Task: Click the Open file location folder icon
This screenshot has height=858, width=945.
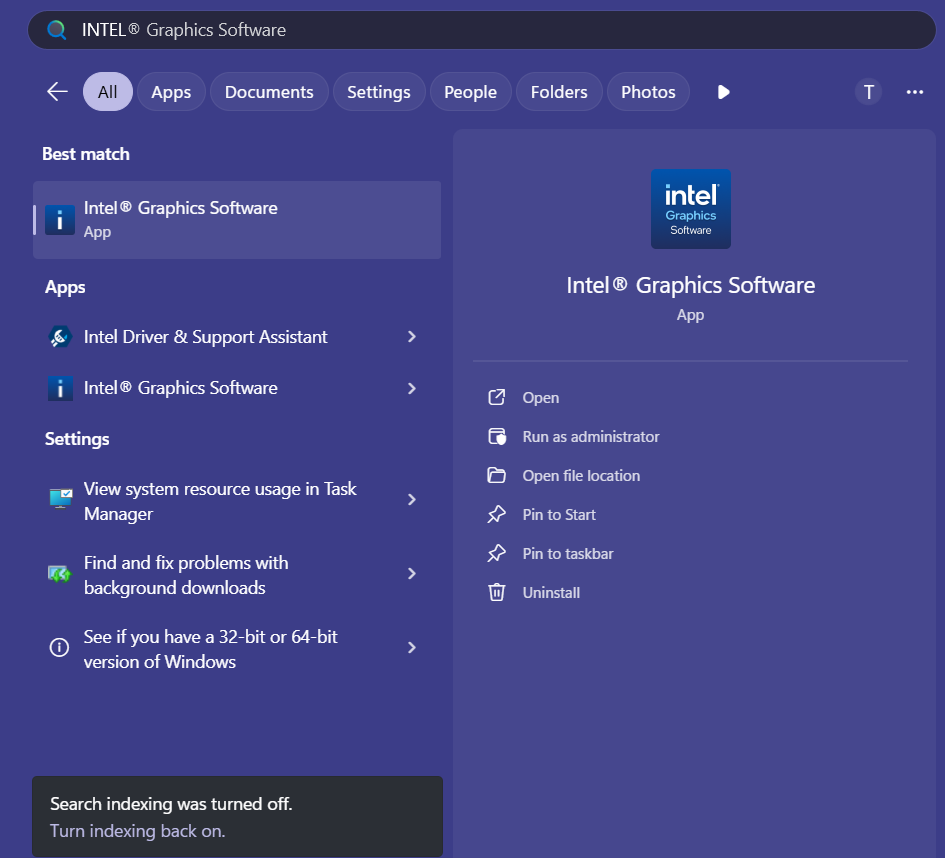Action: [497, 475]
